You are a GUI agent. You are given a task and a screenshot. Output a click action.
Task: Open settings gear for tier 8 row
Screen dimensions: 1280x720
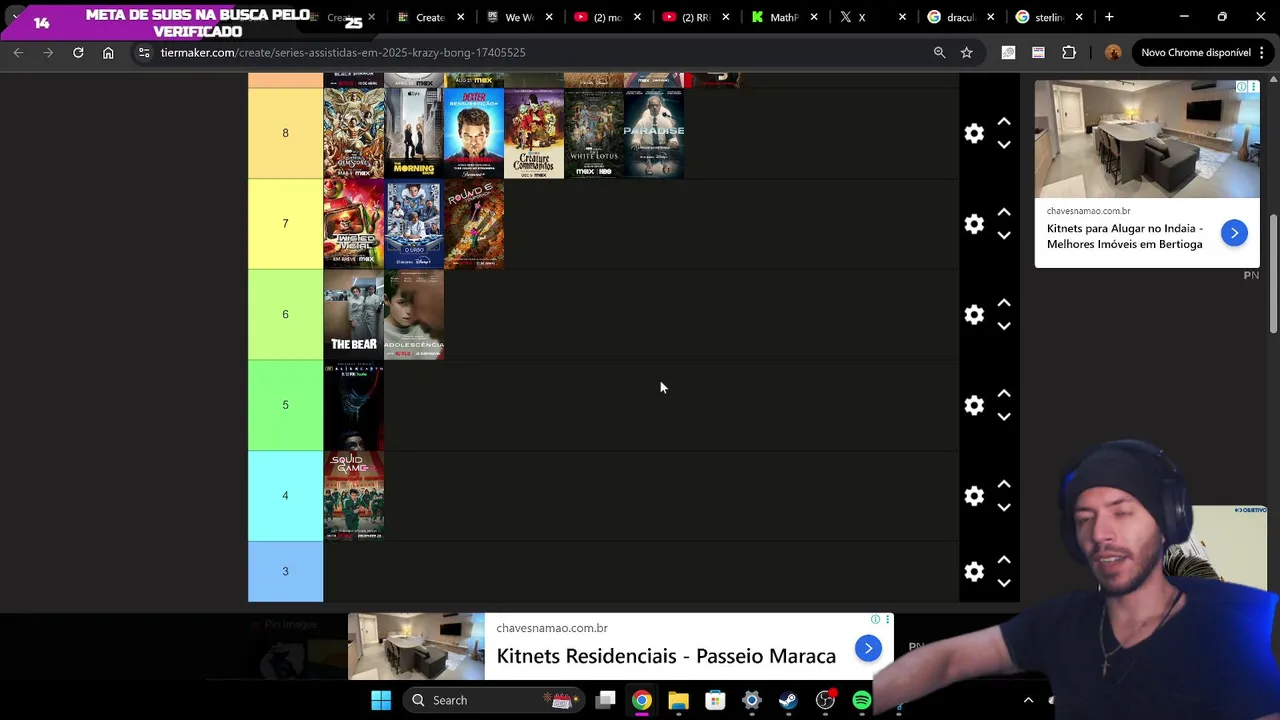pyautogui.click(x=974, y=133)
